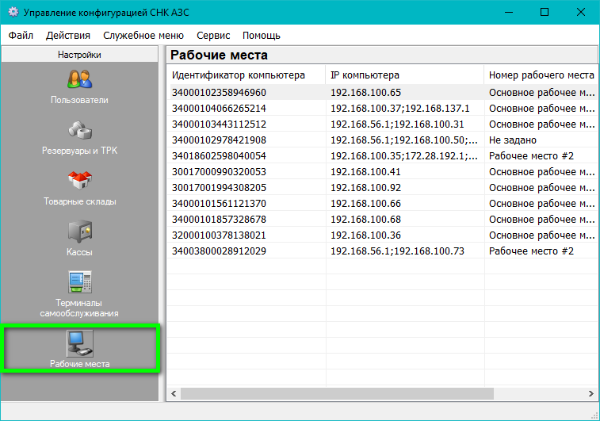Click Номер рабочего места column header
The image size is (600, 421).
[541, 76]
